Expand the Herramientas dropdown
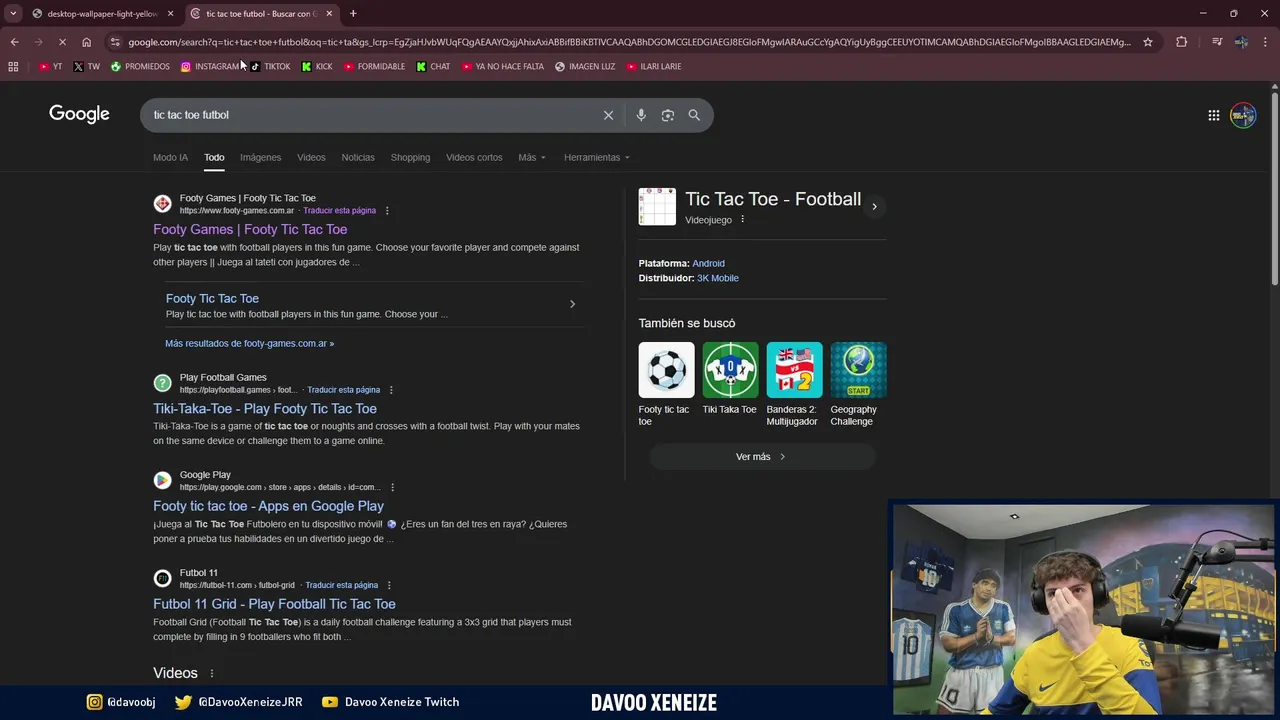The width and height of the screenshot is (1280, 720). pyautogui.click(x=597, y=157)
